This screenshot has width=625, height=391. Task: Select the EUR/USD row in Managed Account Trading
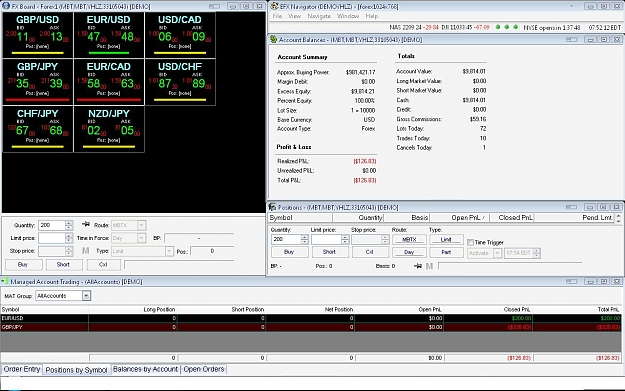point(311,318)
